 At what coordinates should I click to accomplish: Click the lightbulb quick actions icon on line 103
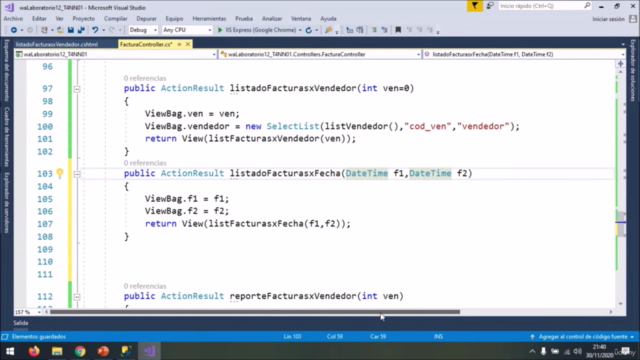point(60,173)
